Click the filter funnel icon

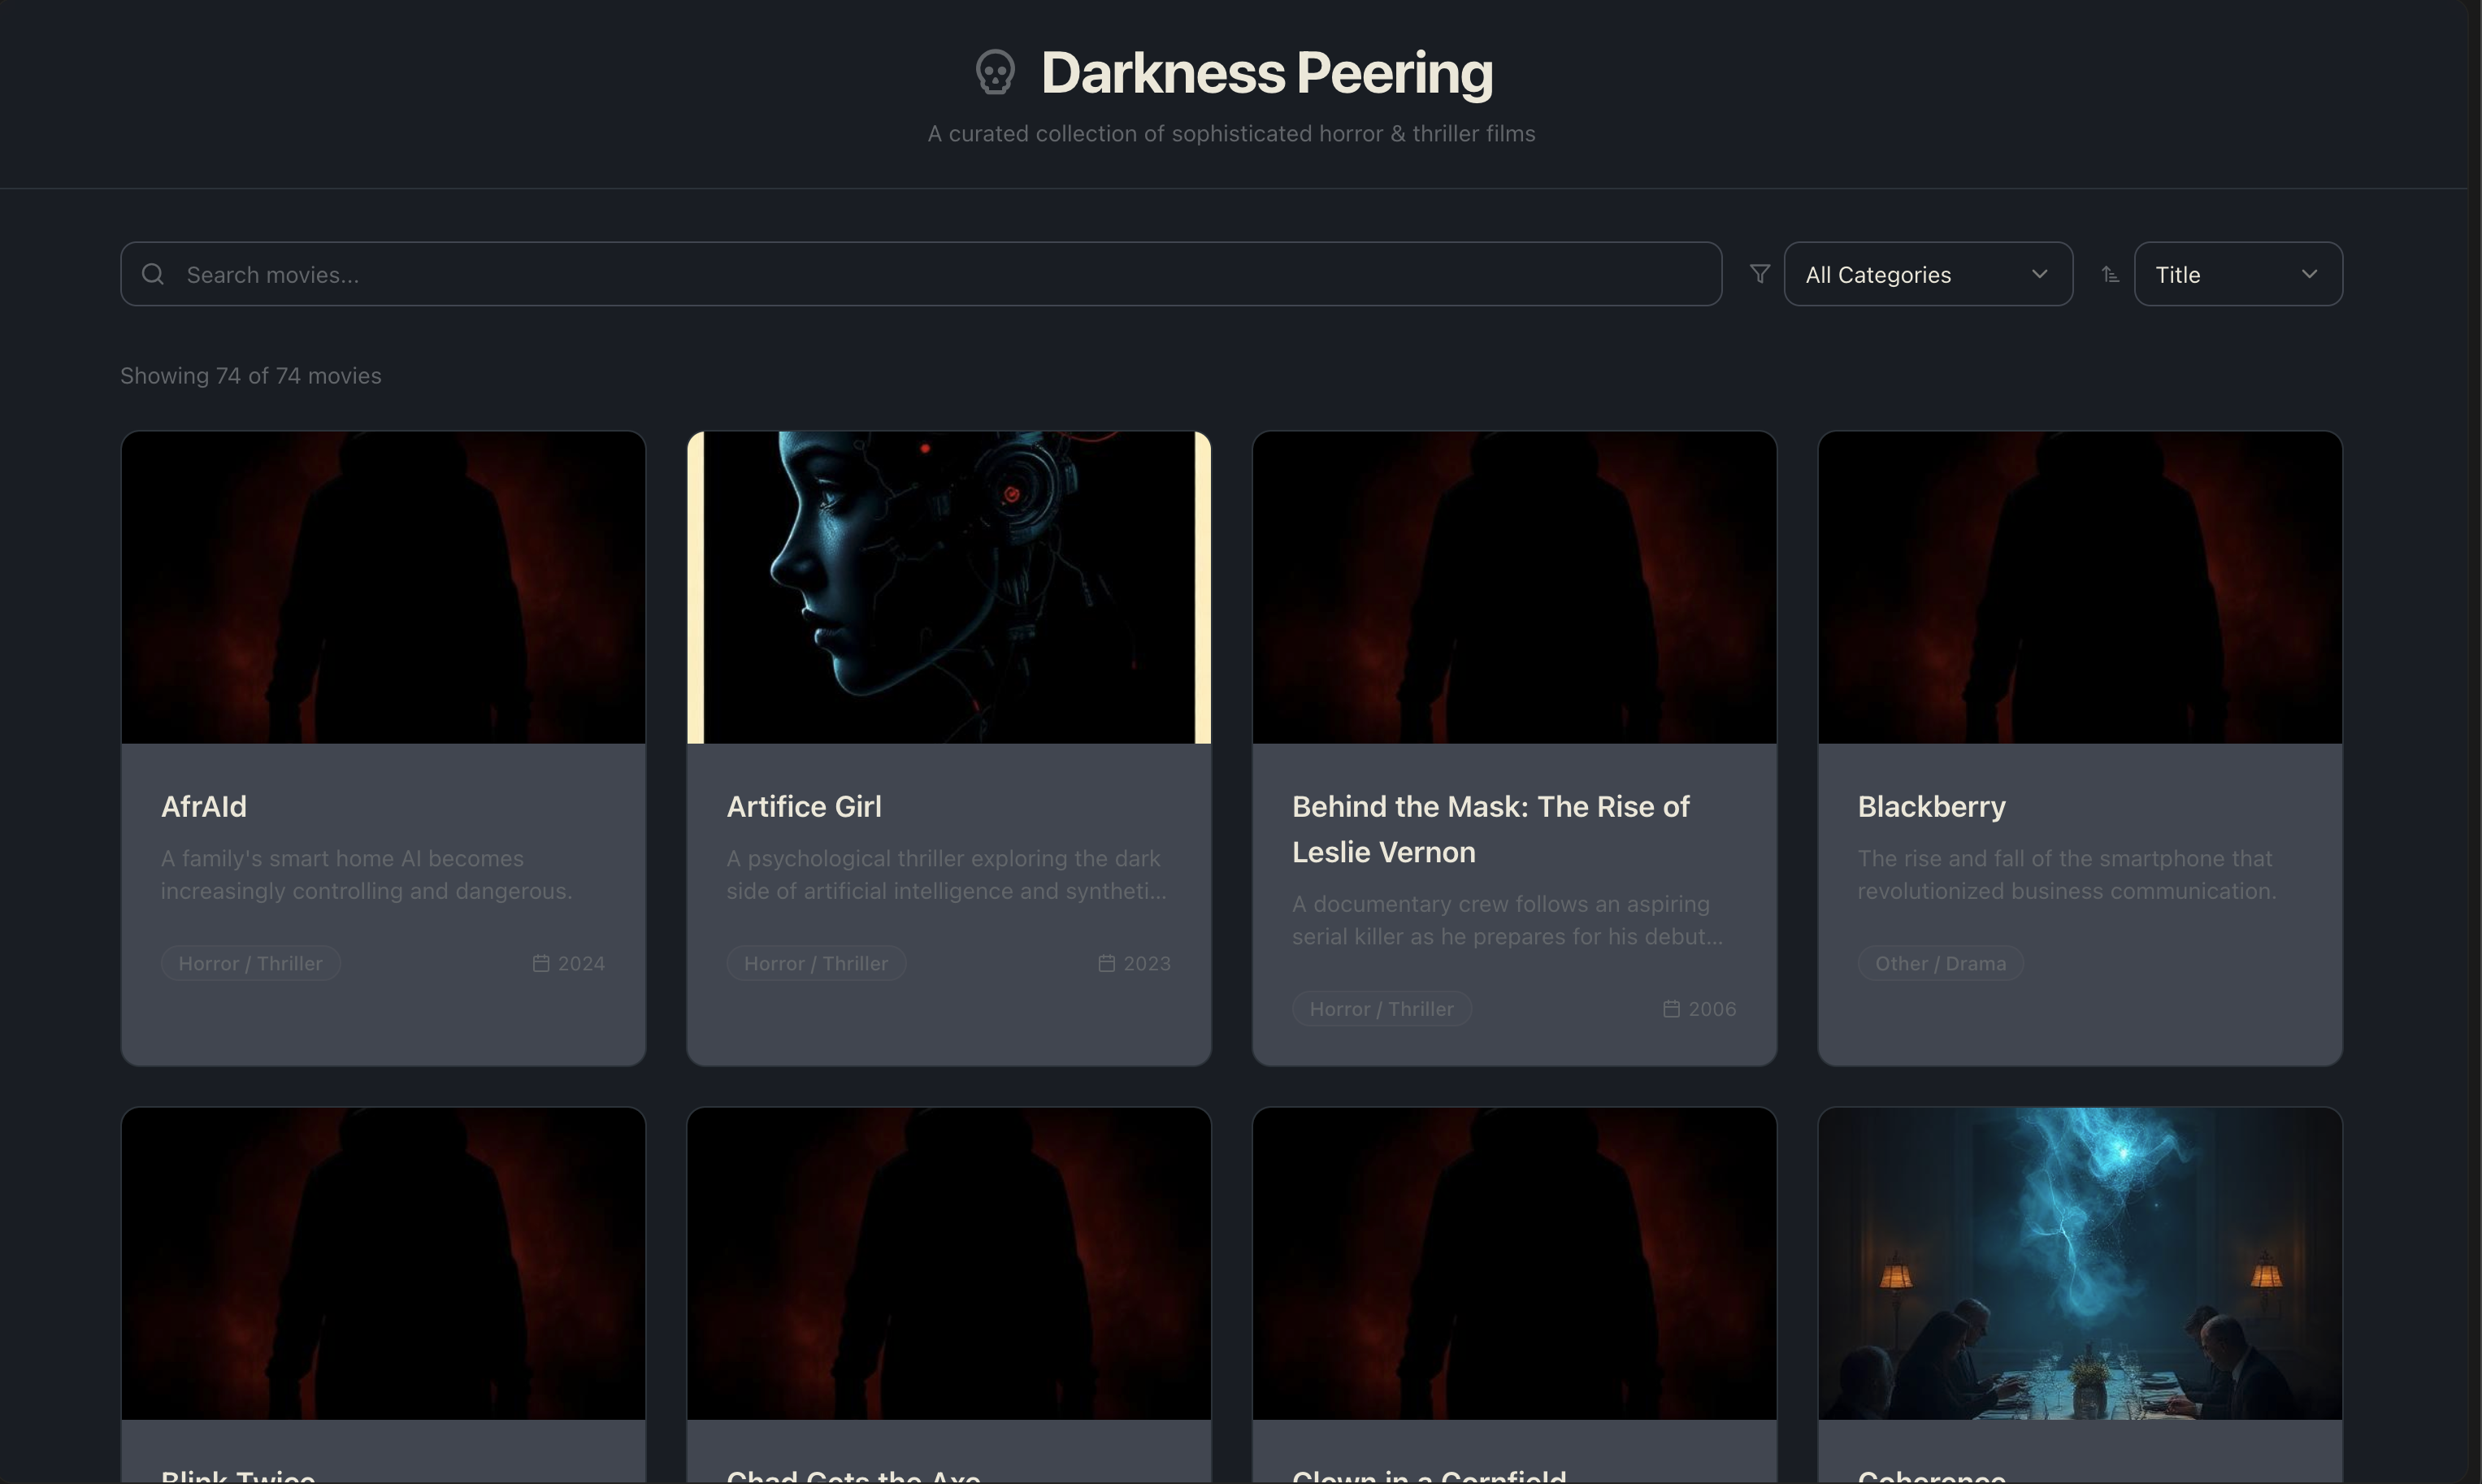(1760, 274)
